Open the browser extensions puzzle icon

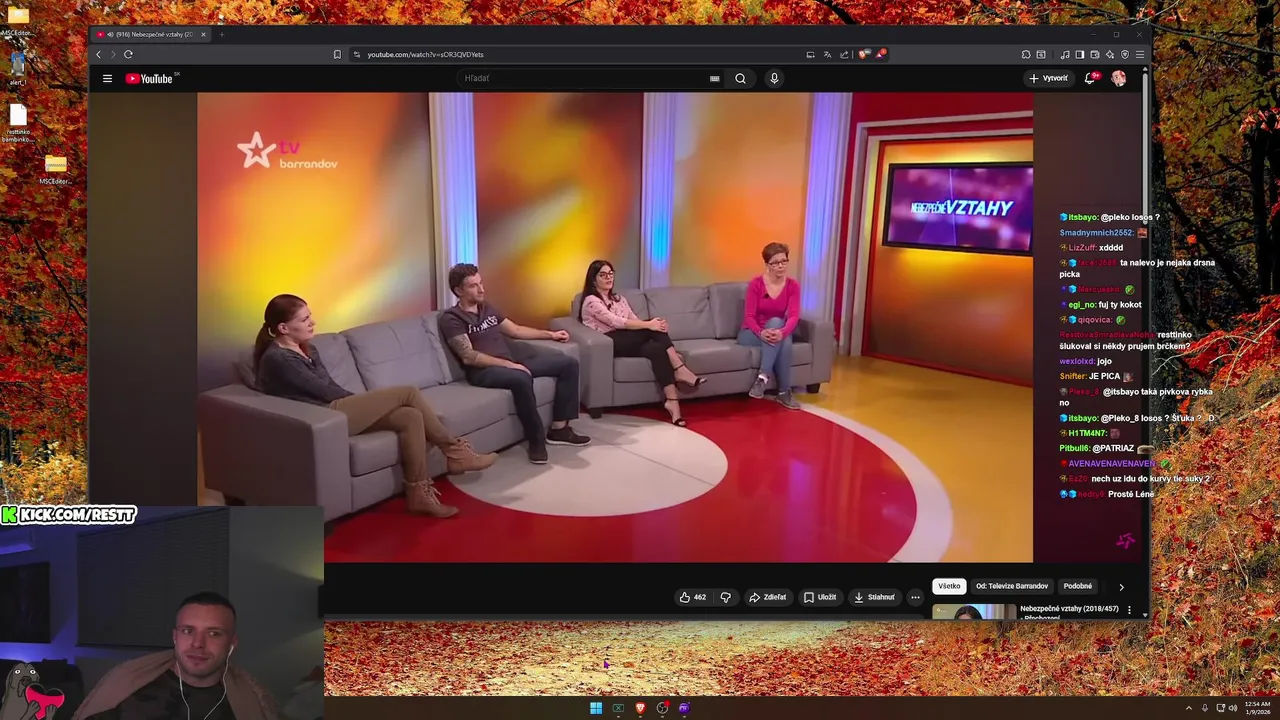1026,54
